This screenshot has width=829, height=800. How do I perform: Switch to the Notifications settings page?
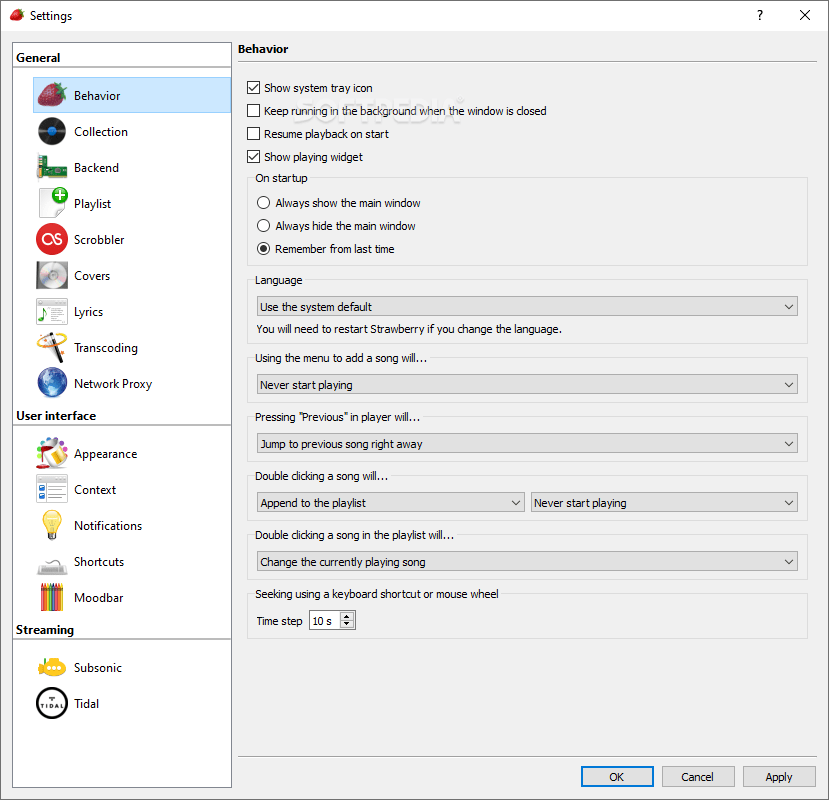pyautogui.click(x=51, y=525)
